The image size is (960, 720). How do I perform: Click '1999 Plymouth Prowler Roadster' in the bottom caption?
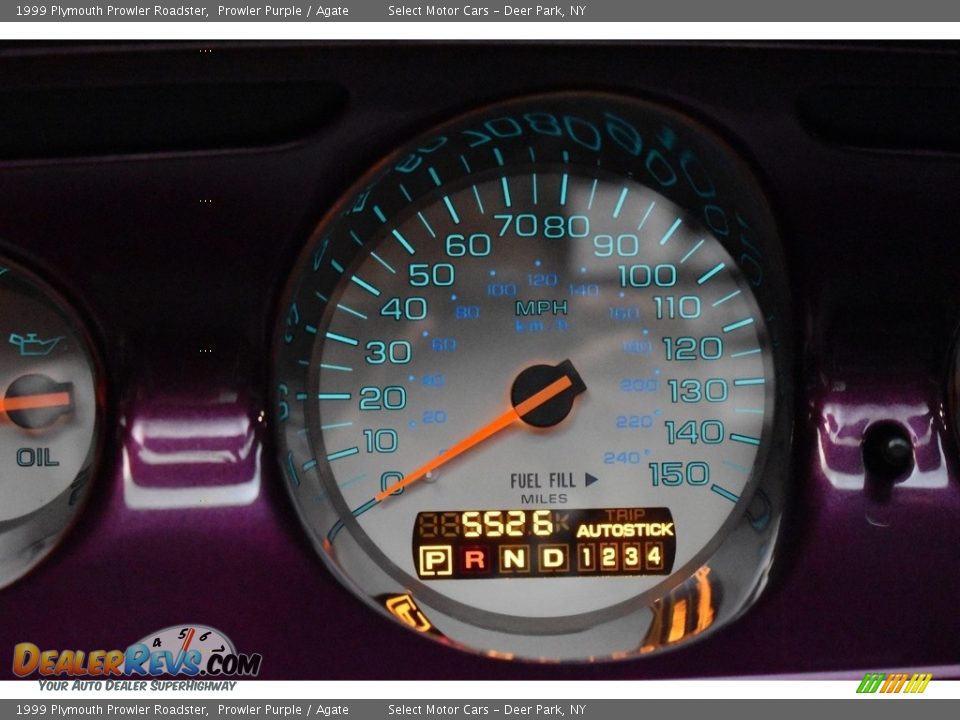(x=111, y=710)
